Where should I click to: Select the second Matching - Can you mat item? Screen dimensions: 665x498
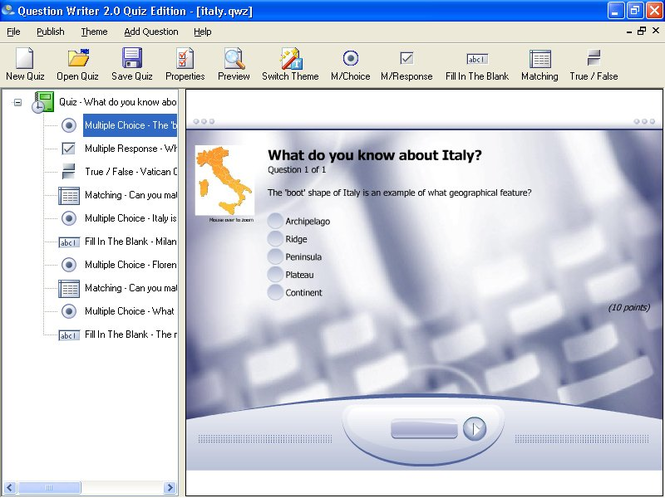[131, 288]
